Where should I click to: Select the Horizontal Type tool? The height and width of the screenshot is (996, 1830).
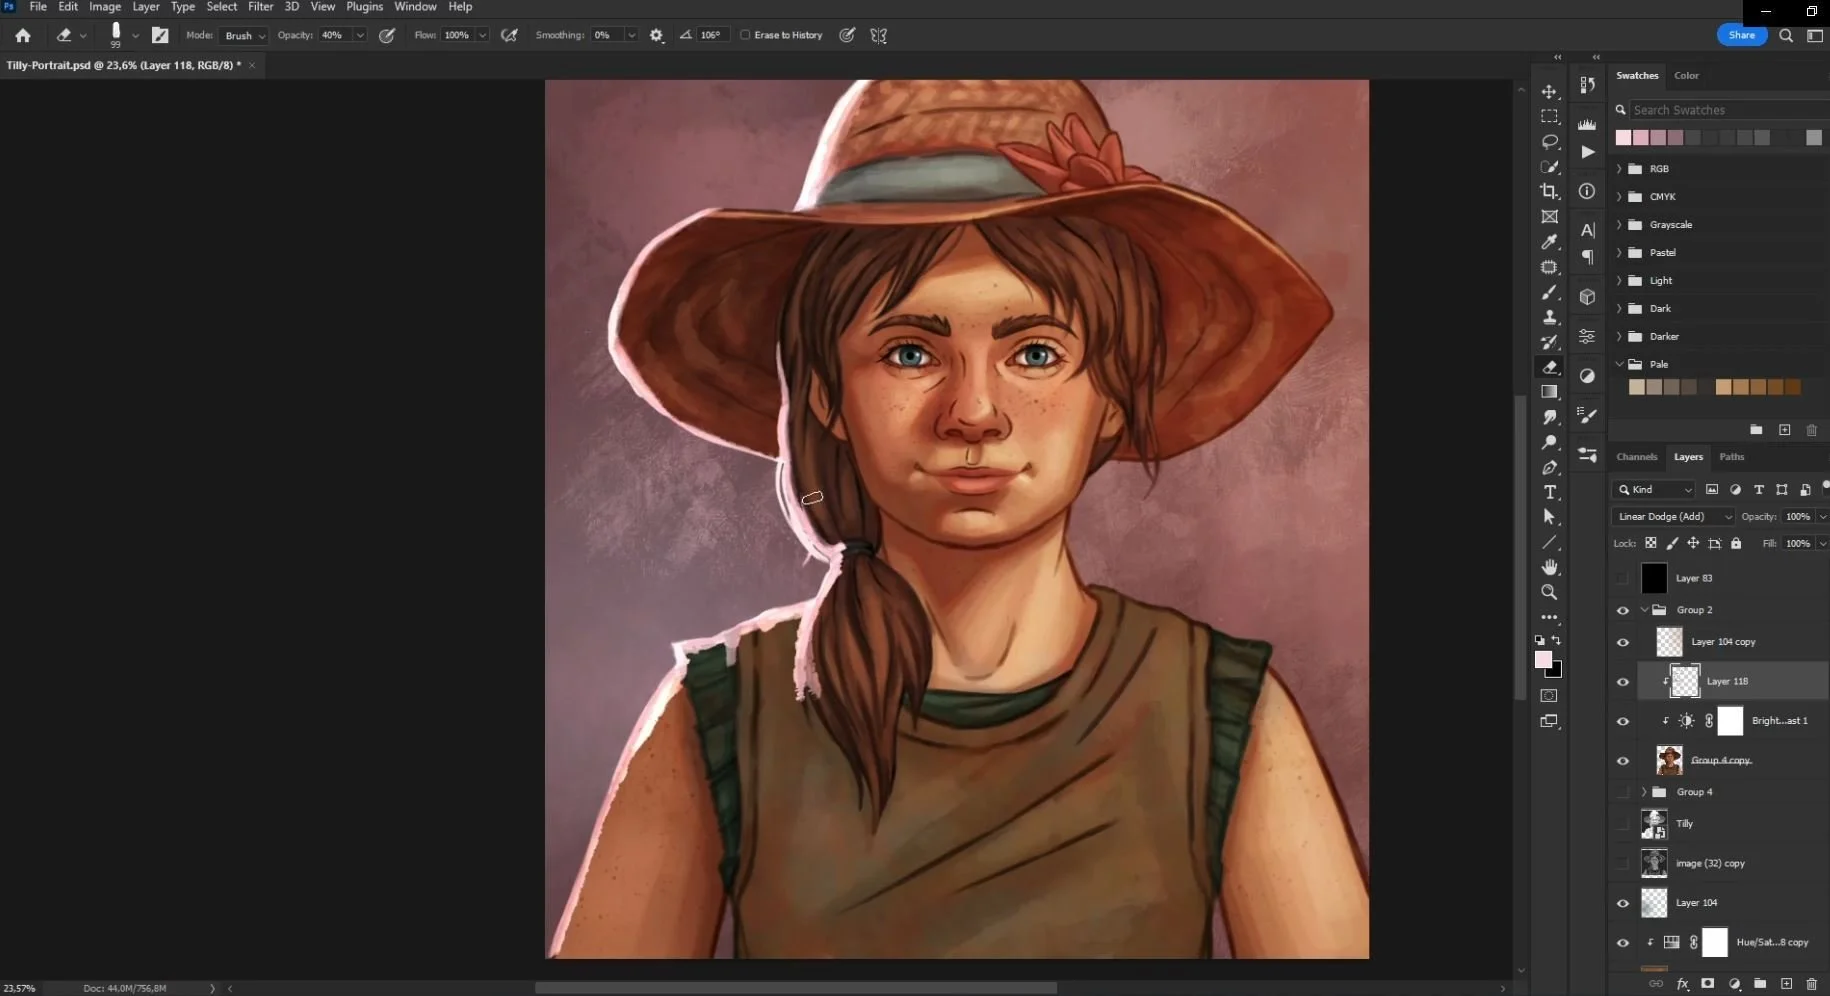[x=1549, y=492]
